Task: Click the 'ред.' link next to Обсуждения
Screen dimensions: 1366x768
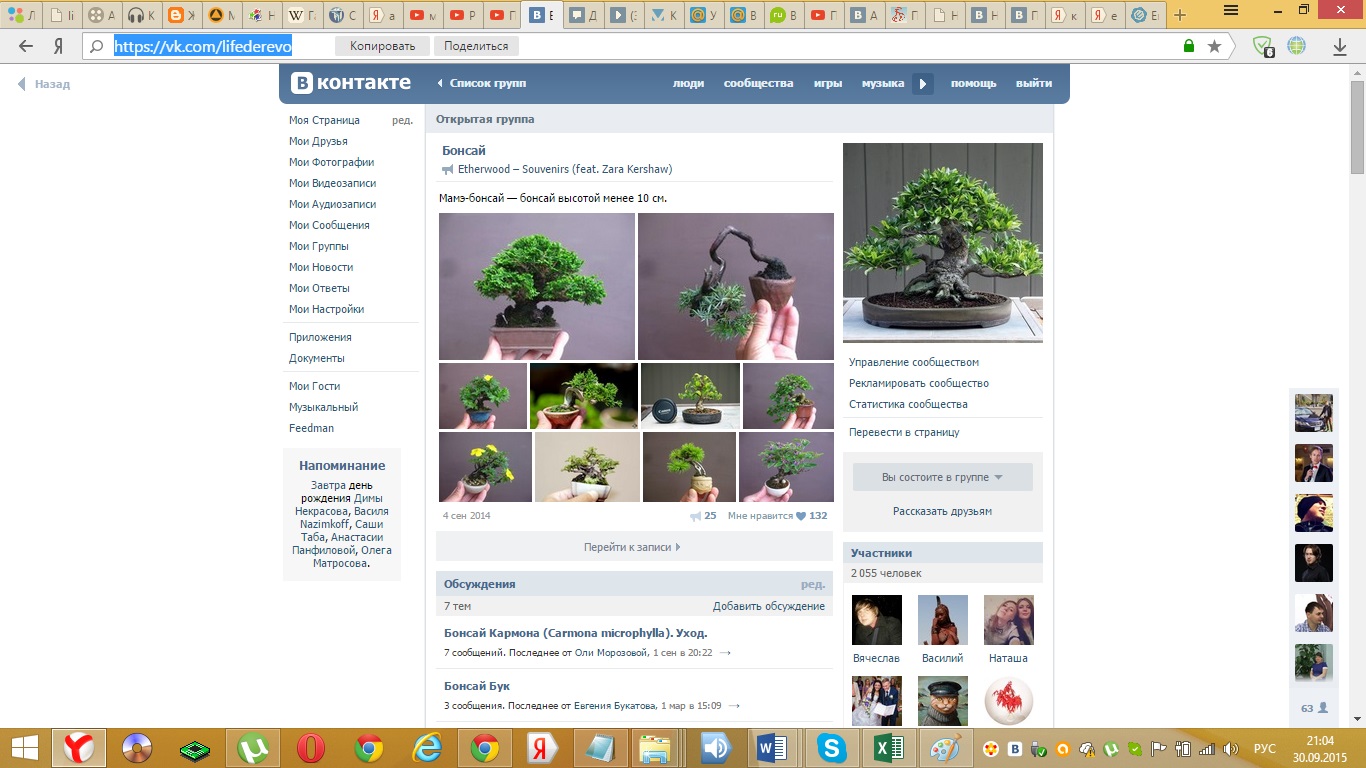Action: click(813, 584)
